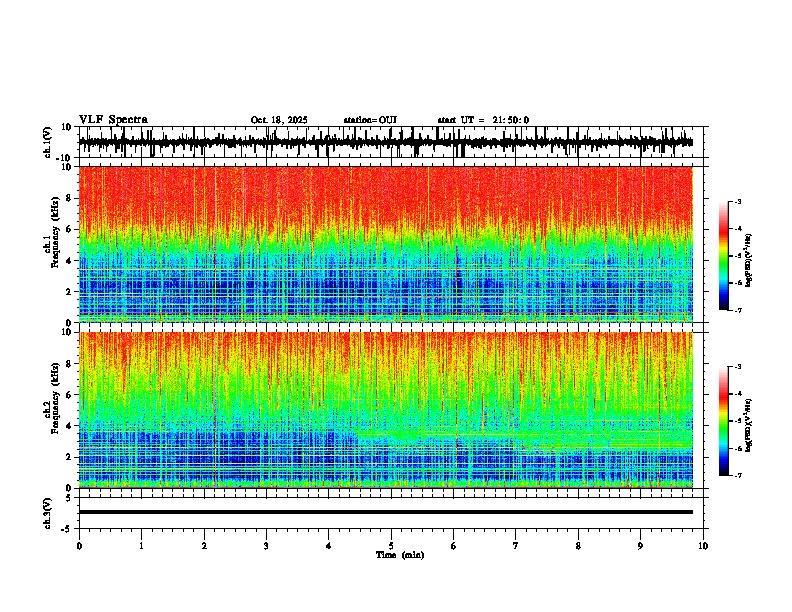Click the ch.1 color bar log(PSD) label
The height and width of the screenshot is (612, 792).
[749, 261]
